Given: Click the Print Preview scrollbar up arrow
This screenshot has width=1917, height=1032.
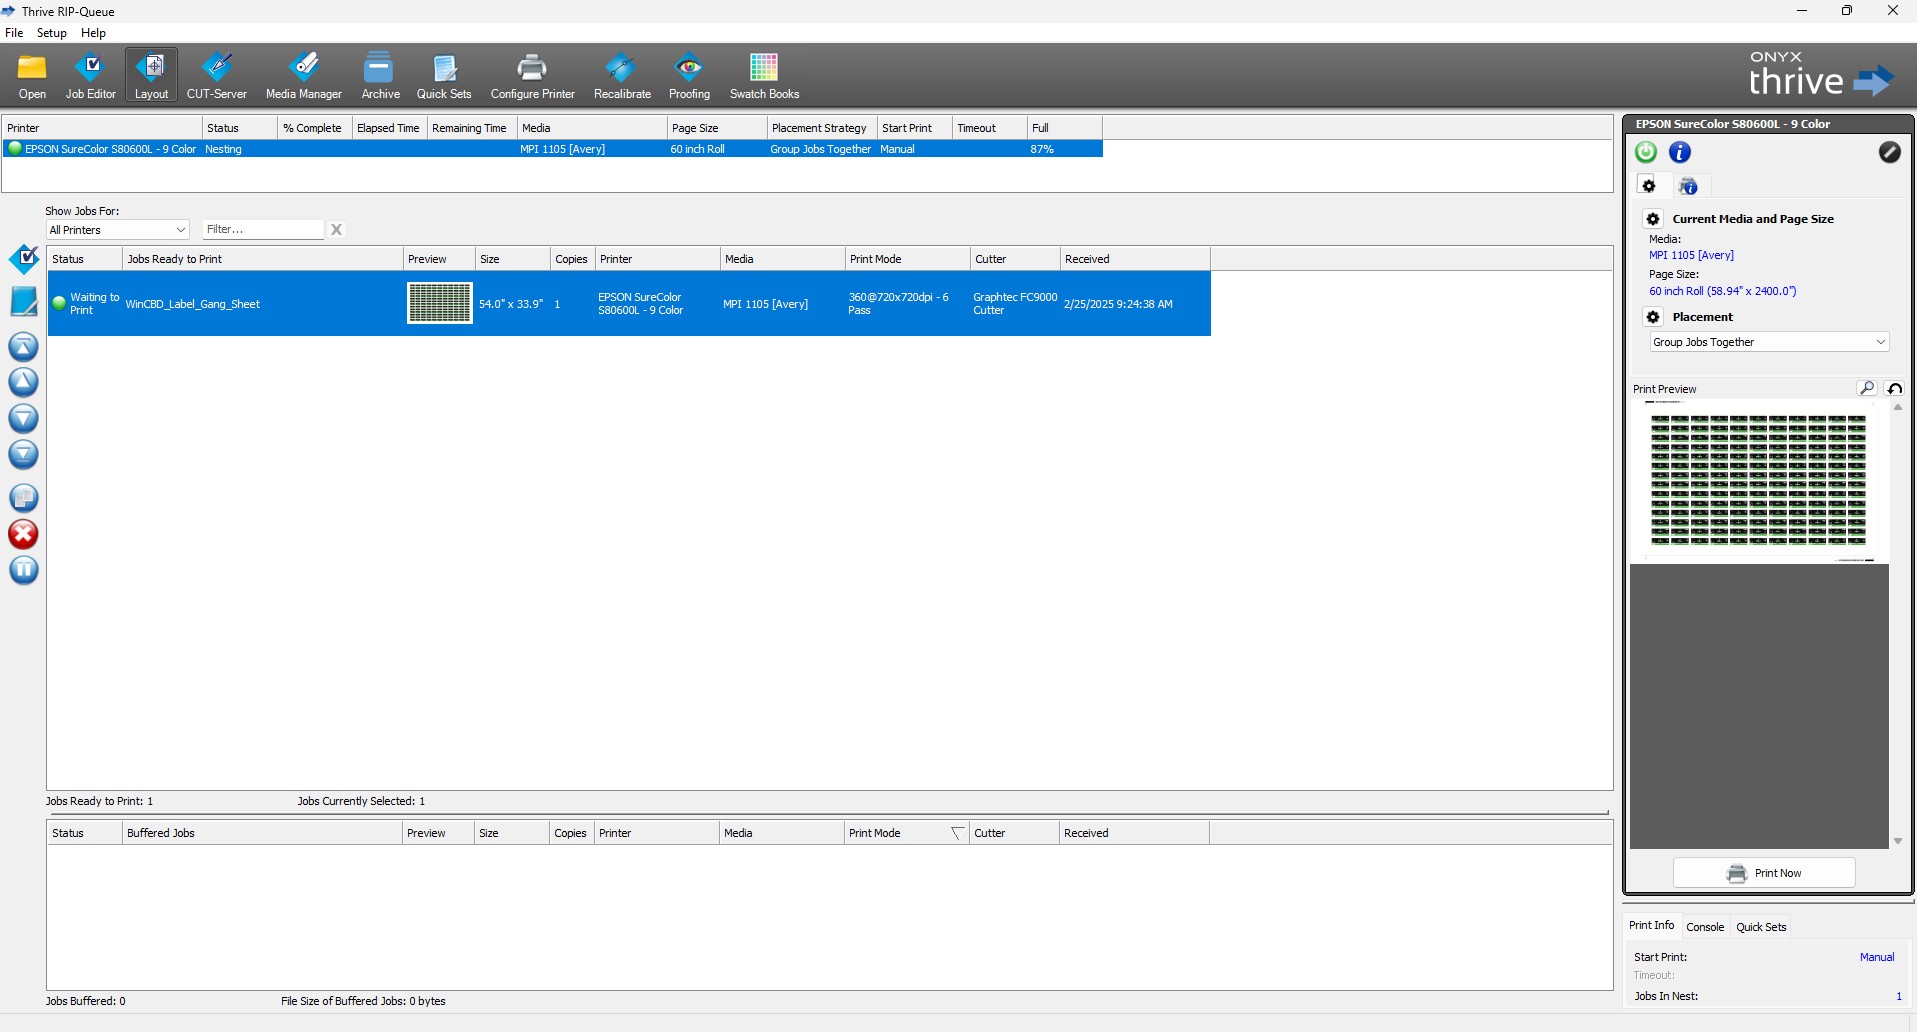Looking at the screenshot, I should click(1897, 407).
